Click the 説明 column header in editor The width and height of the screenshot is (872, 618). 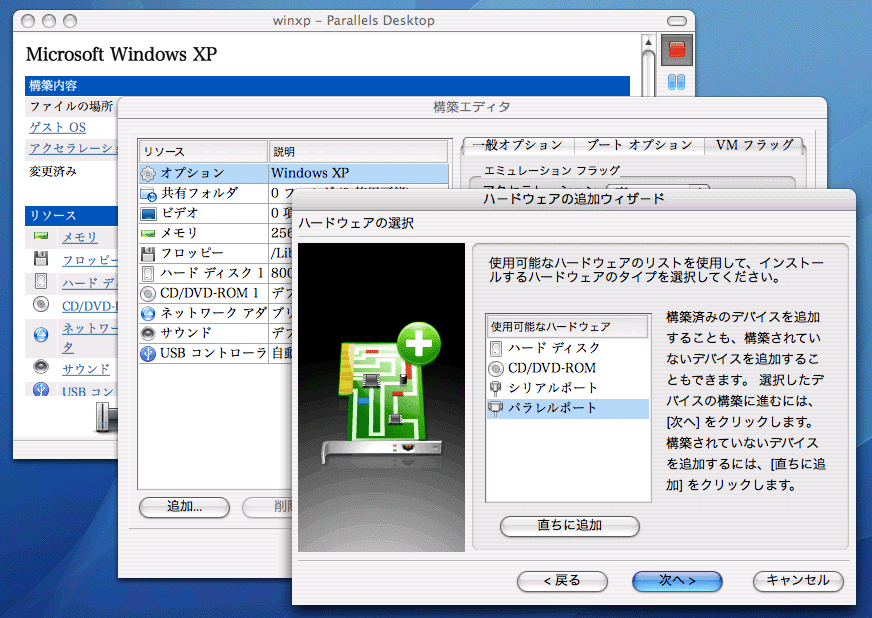[x=359, y=152]
